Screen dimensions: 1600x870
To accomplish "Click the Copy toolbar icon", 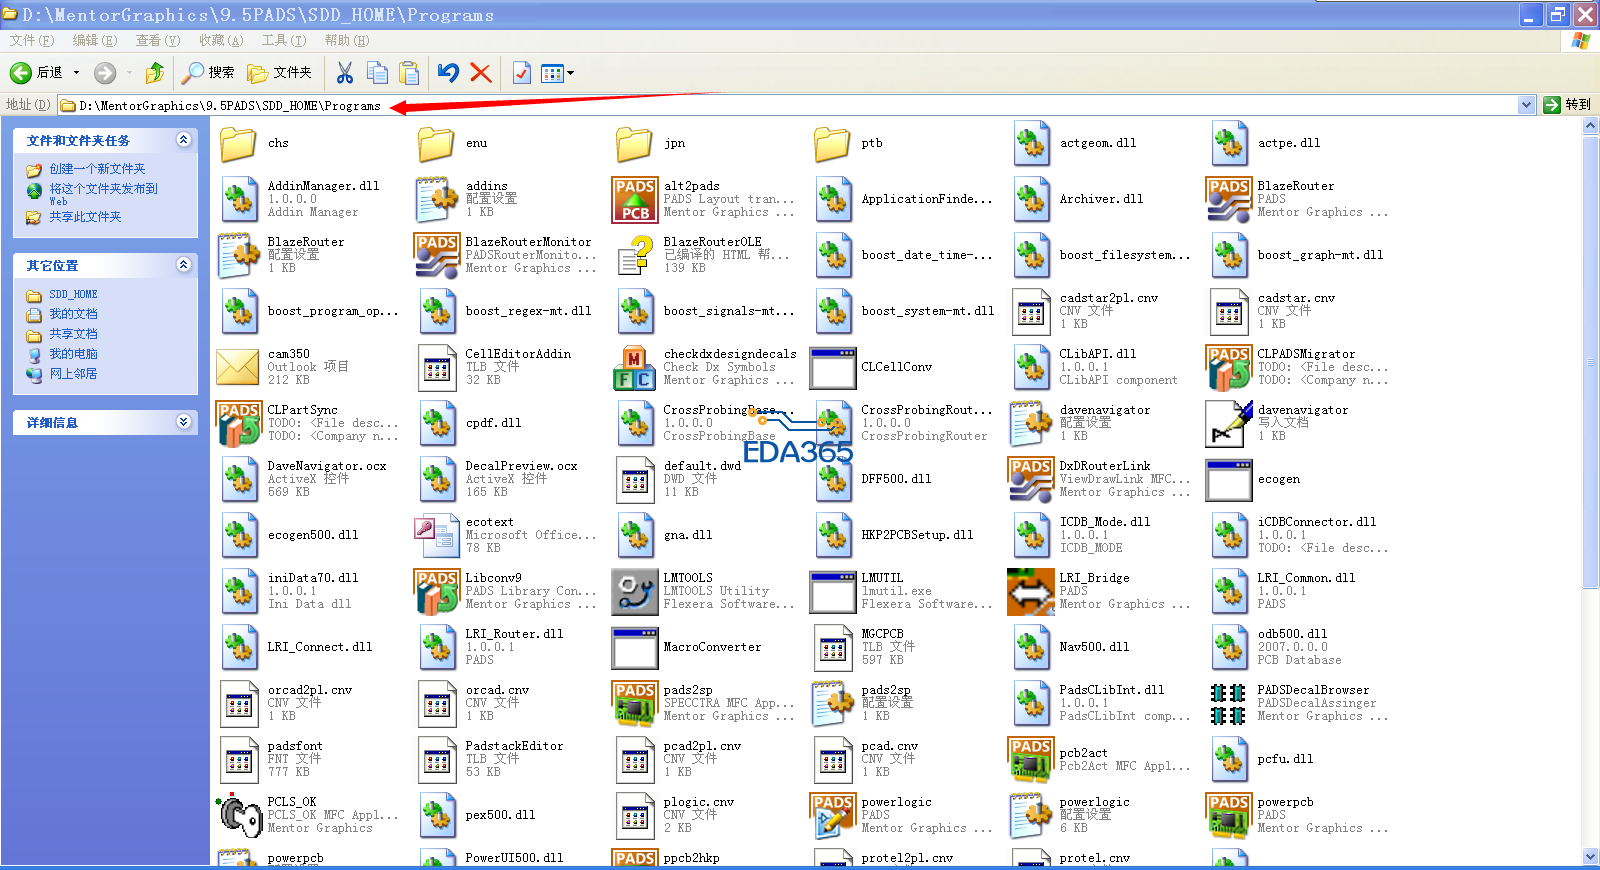I will point(377,72).
